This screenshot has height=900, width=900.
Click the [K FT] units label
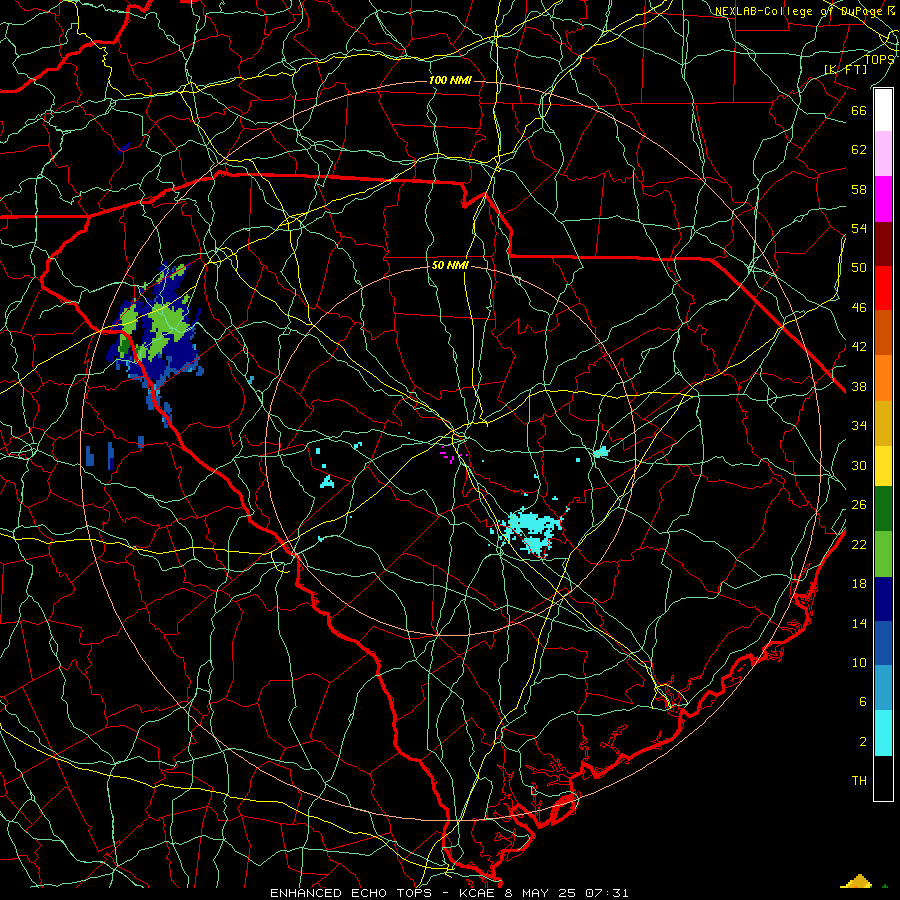pyautogui.click(x=845, y=69)
